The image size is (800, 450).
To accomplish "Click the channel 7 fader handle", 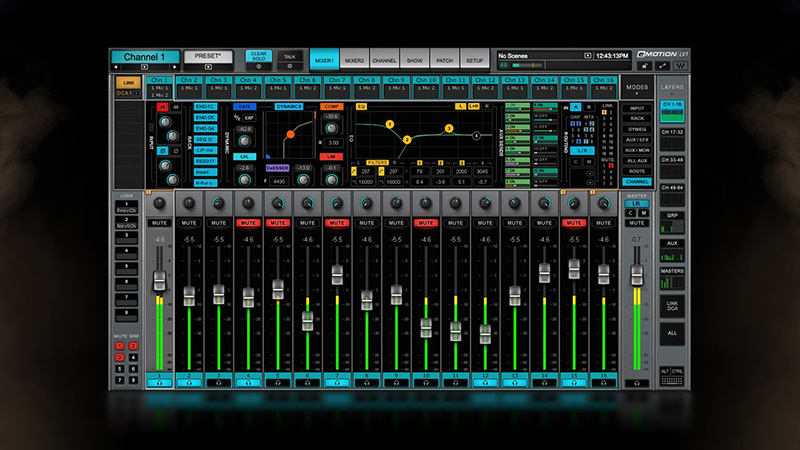I will 337,274.
